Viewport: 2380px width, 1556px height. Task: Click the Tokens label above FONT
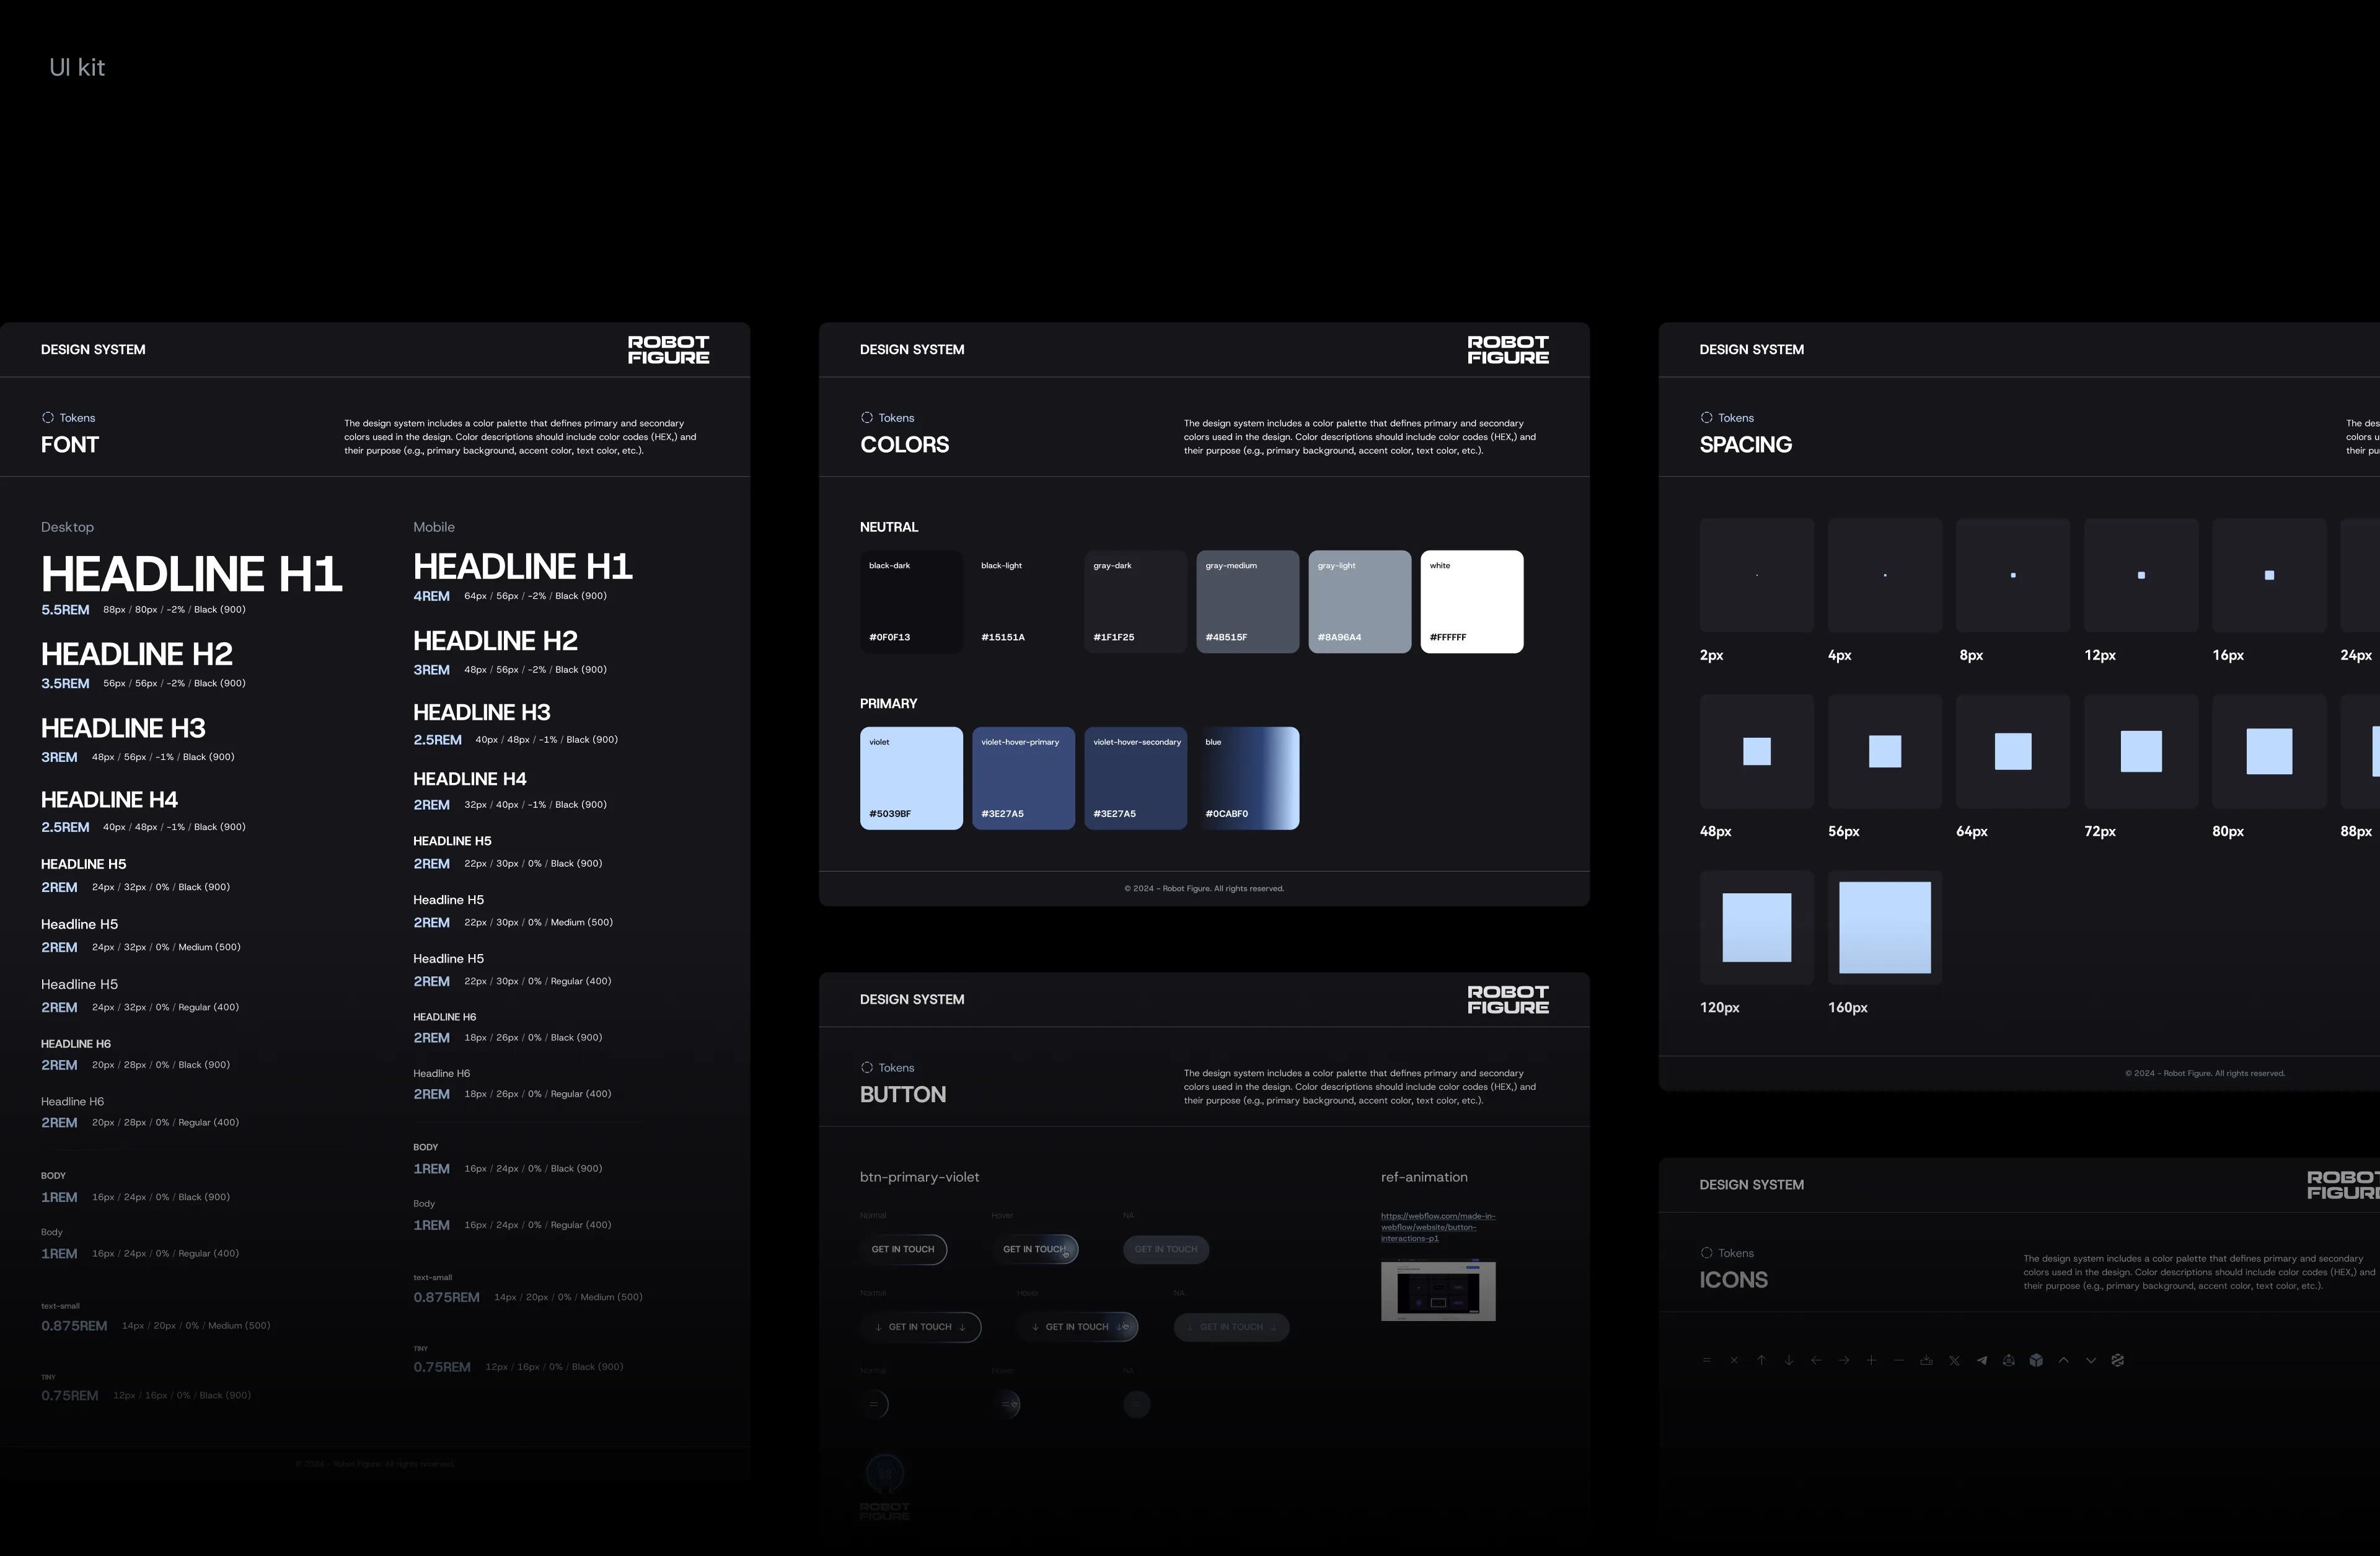tap(68, 418)
